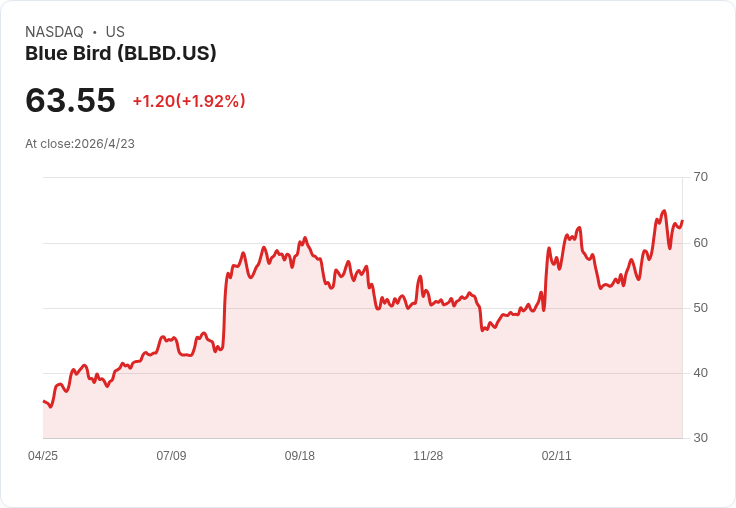Click the US market label
Screen dimensions: 736x508
115,32
